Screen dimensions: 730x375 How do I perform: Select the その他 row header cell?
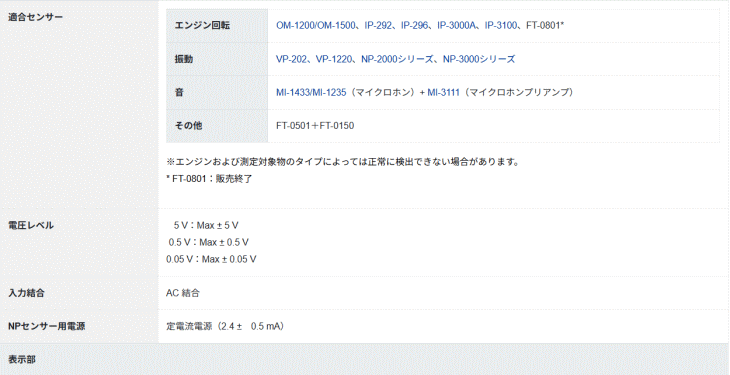(x=217, y=126)
